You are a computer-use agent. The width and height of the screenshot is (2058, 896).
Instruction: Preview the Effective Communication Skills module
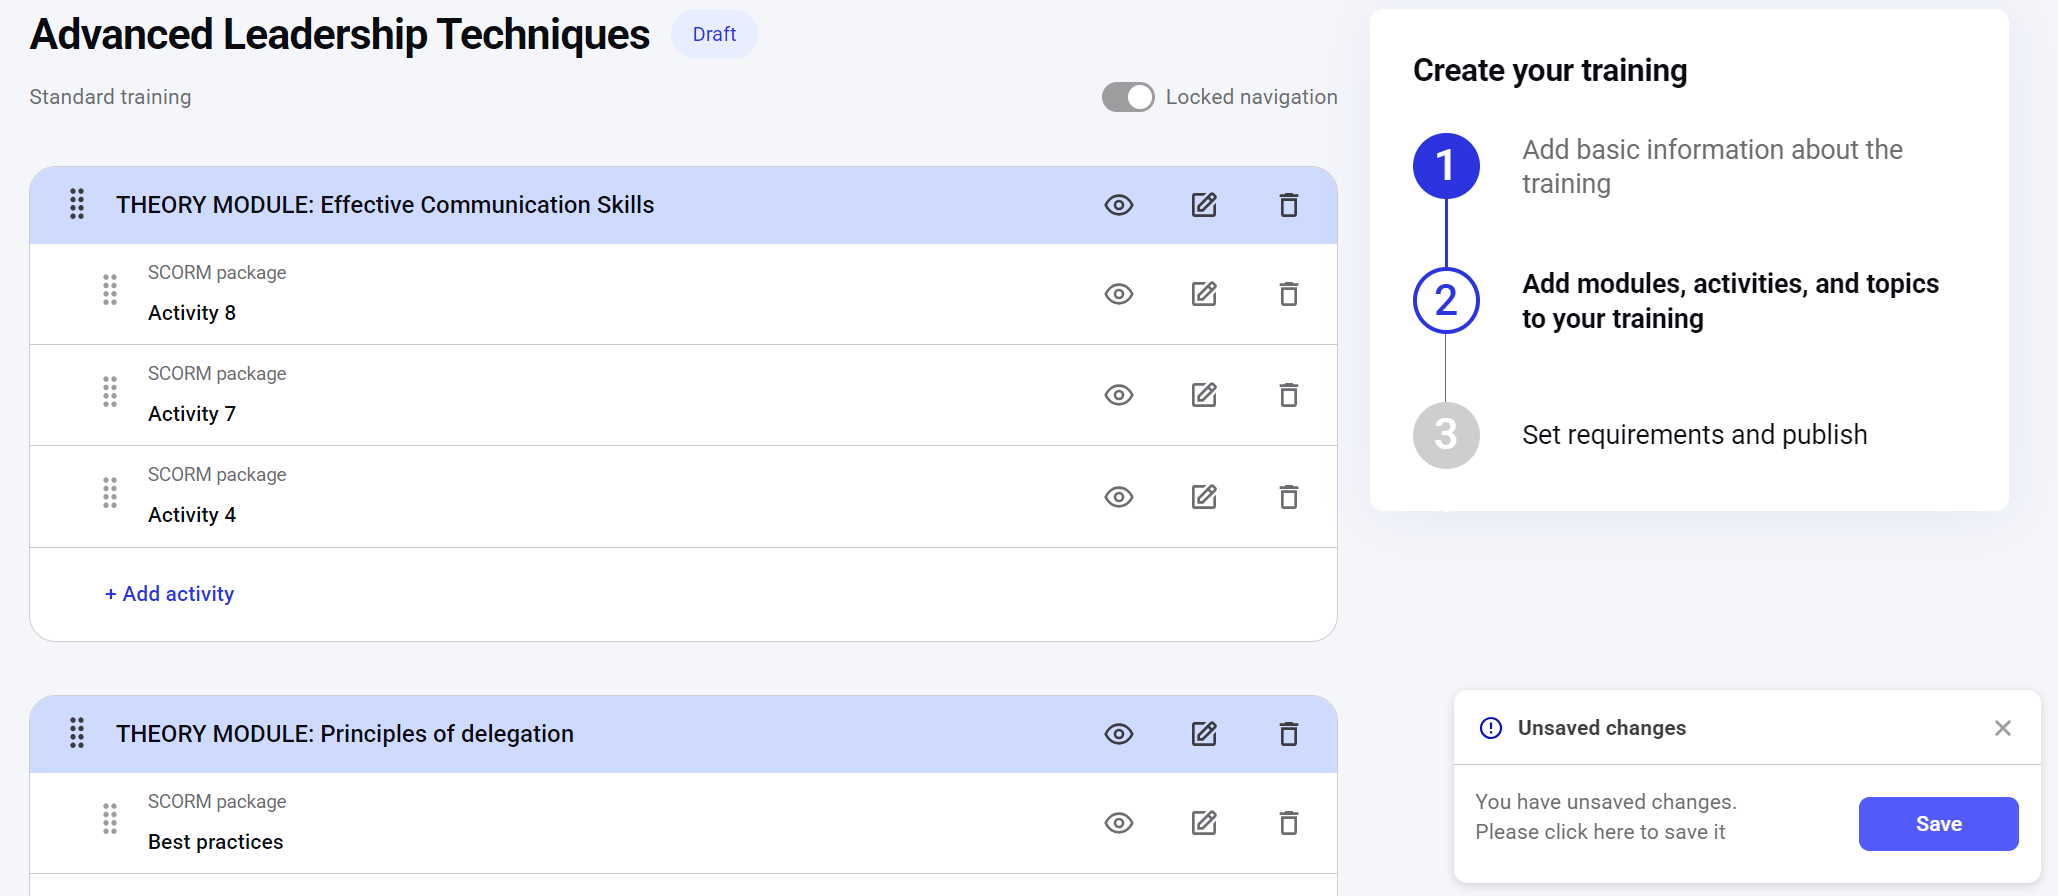(1119, 205)
